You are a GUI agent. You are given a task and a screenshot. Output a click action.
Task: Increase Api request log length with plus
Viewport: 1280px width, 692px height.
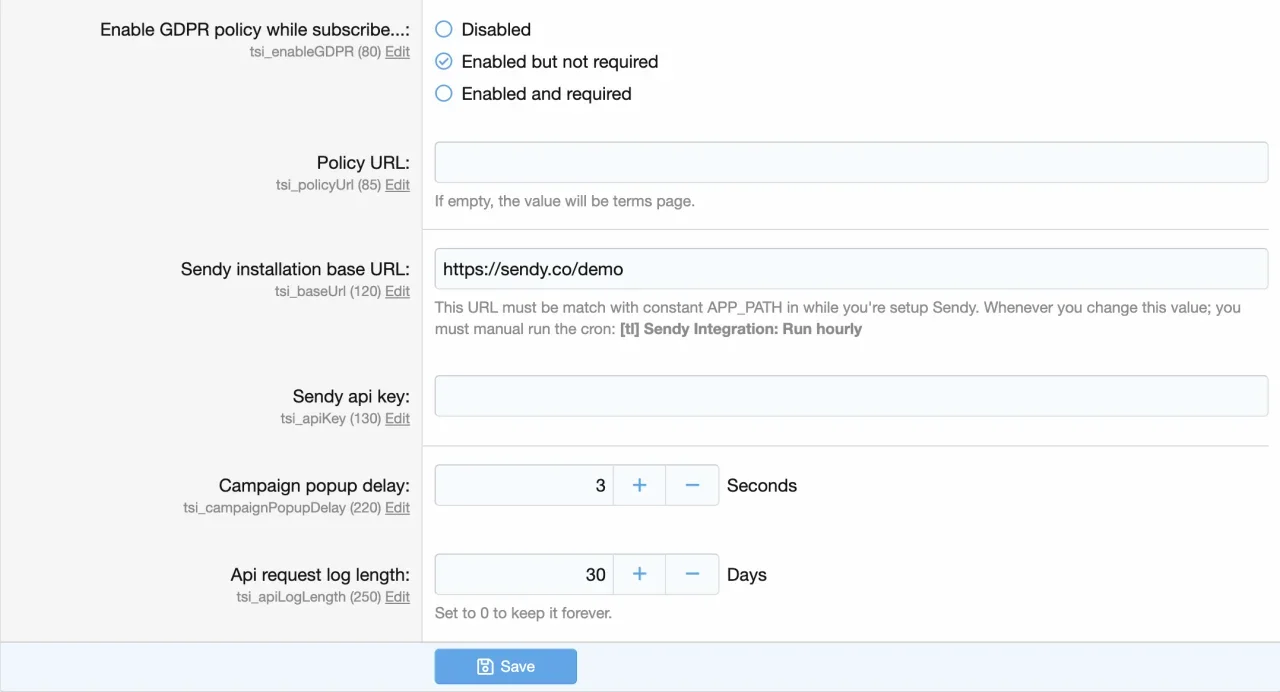(639, 574)
